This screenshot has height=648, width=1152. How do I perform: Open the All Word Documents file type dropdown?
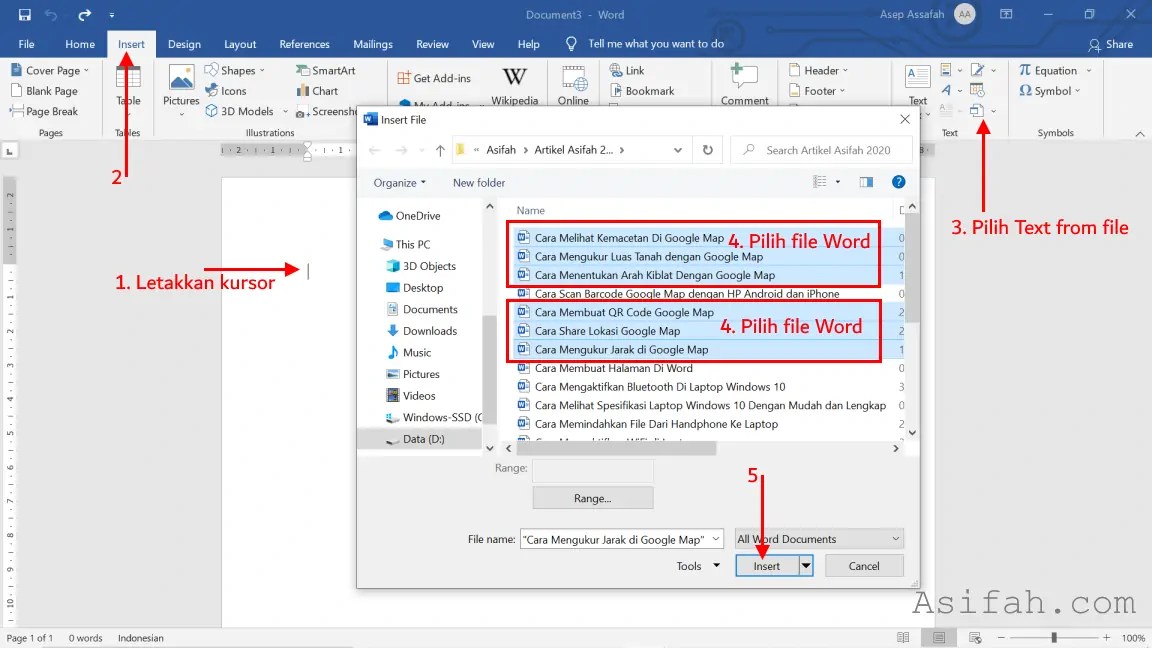(x=818, y=539)
